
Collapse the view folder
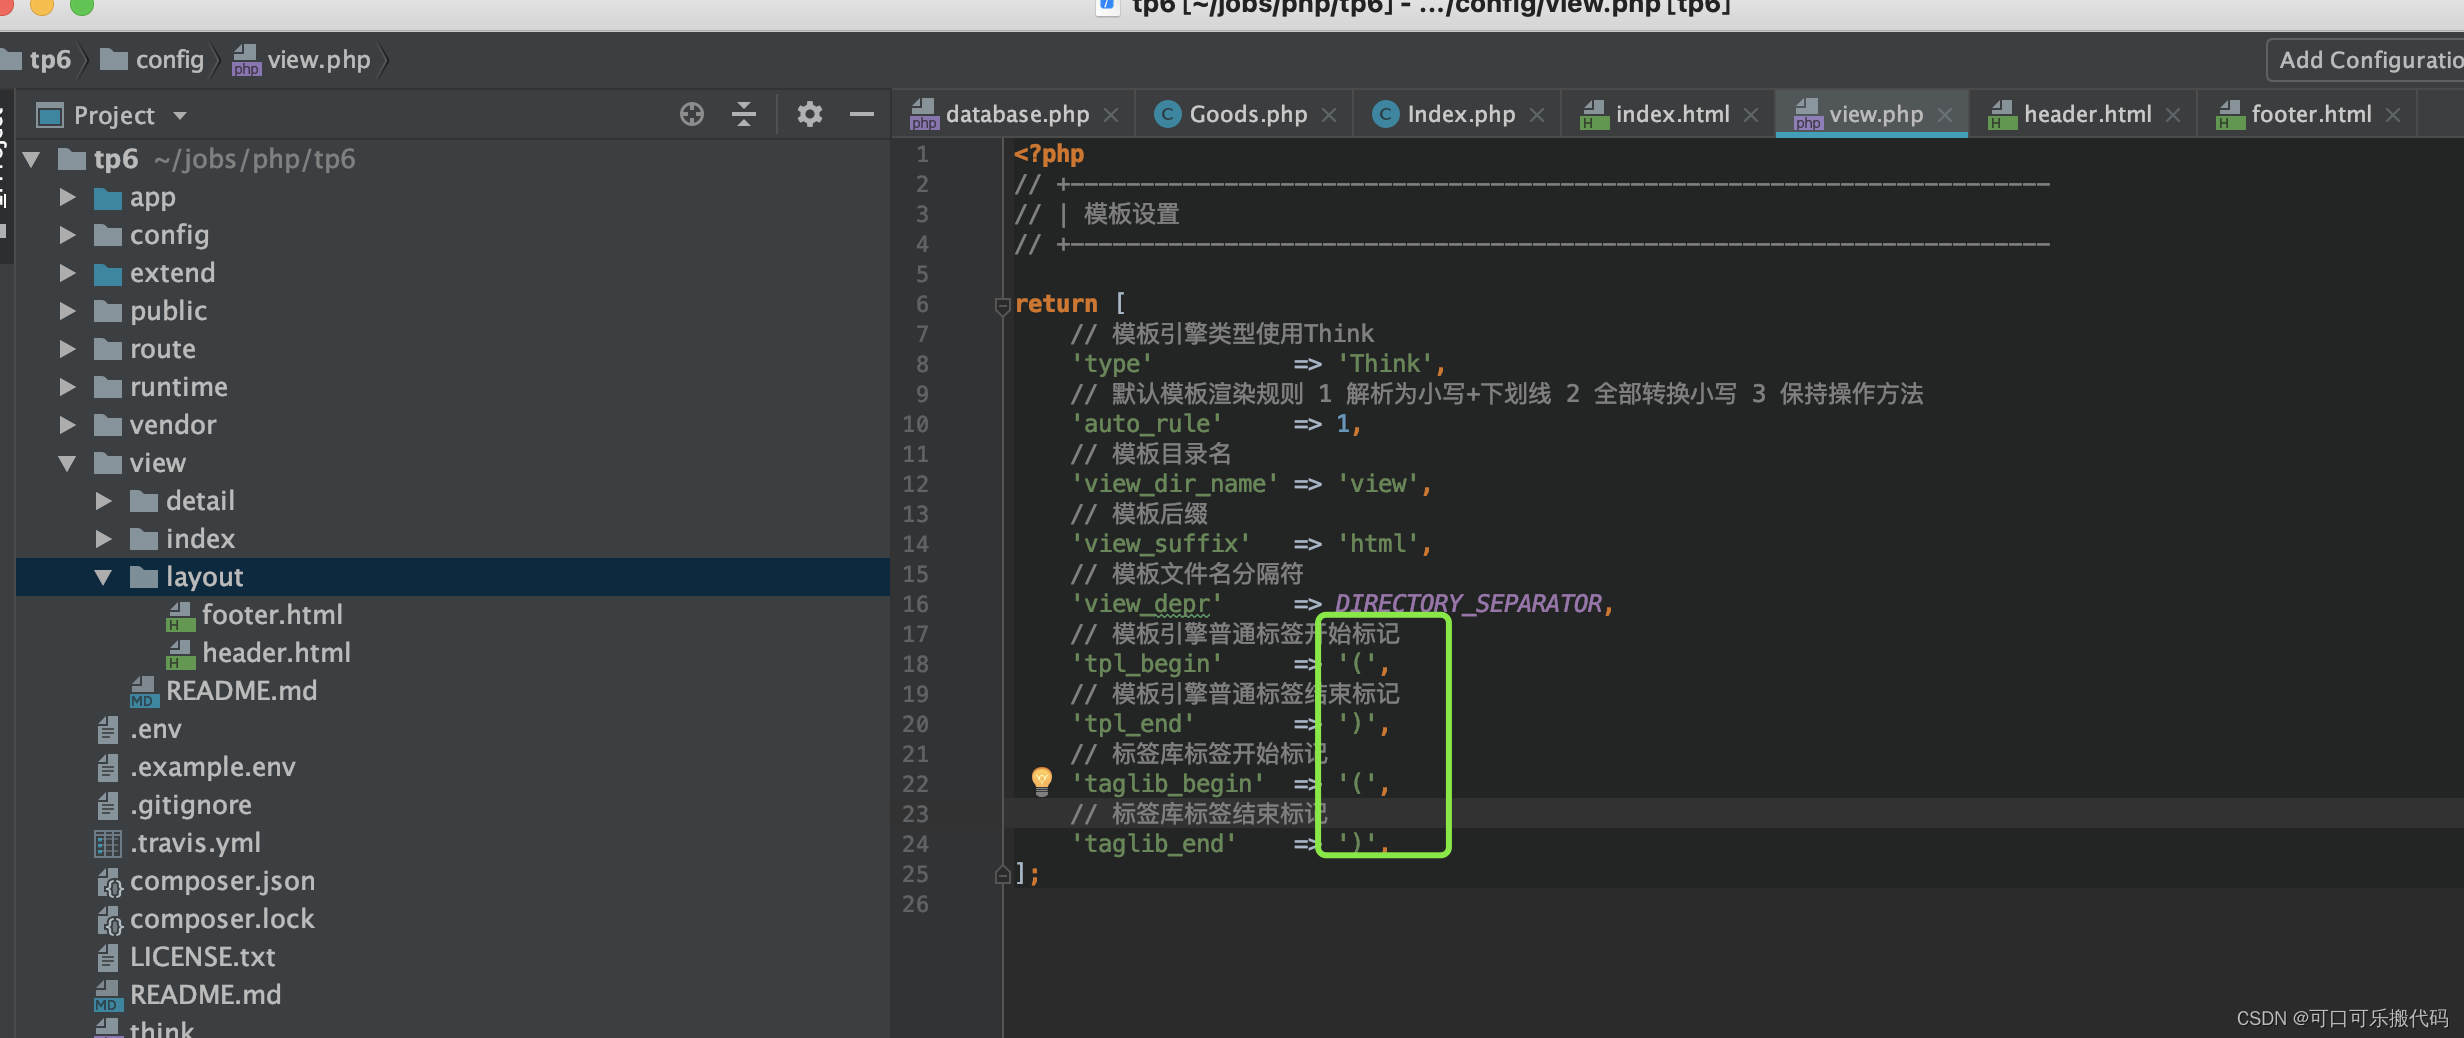tap(67, 463)
